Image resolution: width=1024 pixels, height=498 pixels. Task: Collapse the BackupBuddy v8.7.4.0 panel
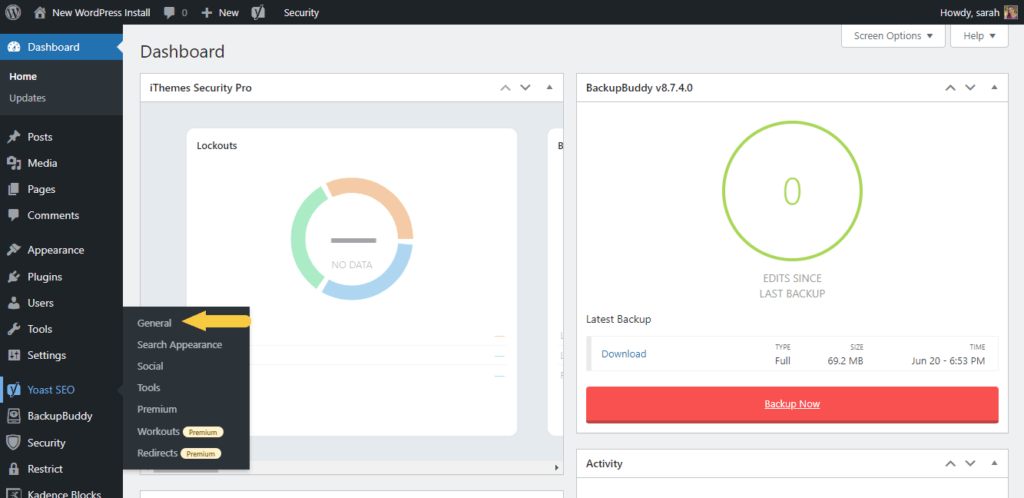click(x=995, y=87)
